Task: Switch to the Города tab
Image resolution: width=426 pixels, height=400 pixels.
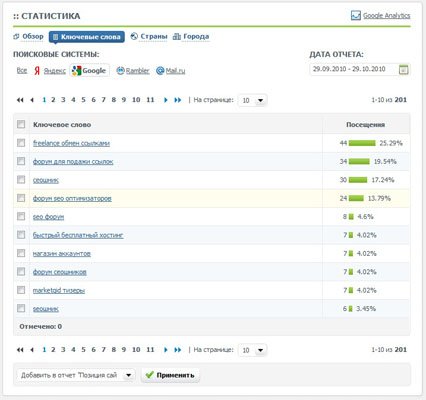Action: (191, 36)
